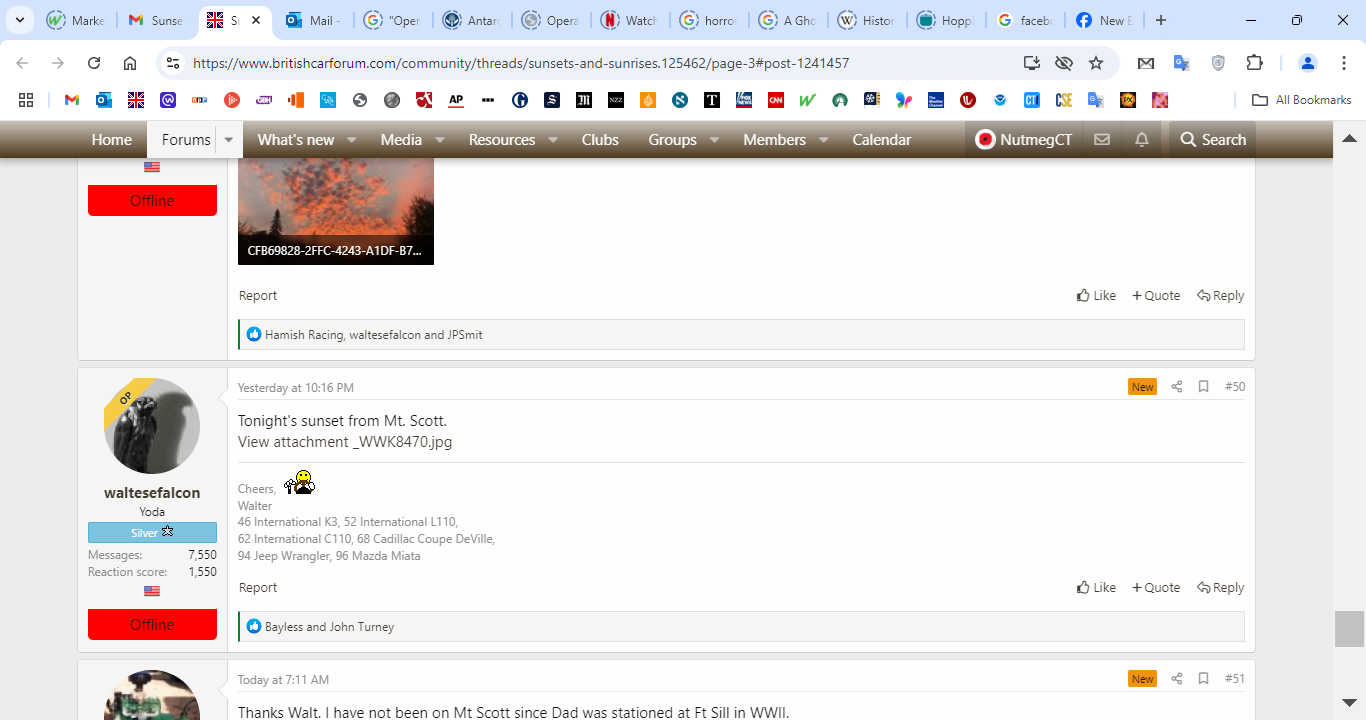
Task: Click the waltesefalcon avatar image
Action: (152, 426)
